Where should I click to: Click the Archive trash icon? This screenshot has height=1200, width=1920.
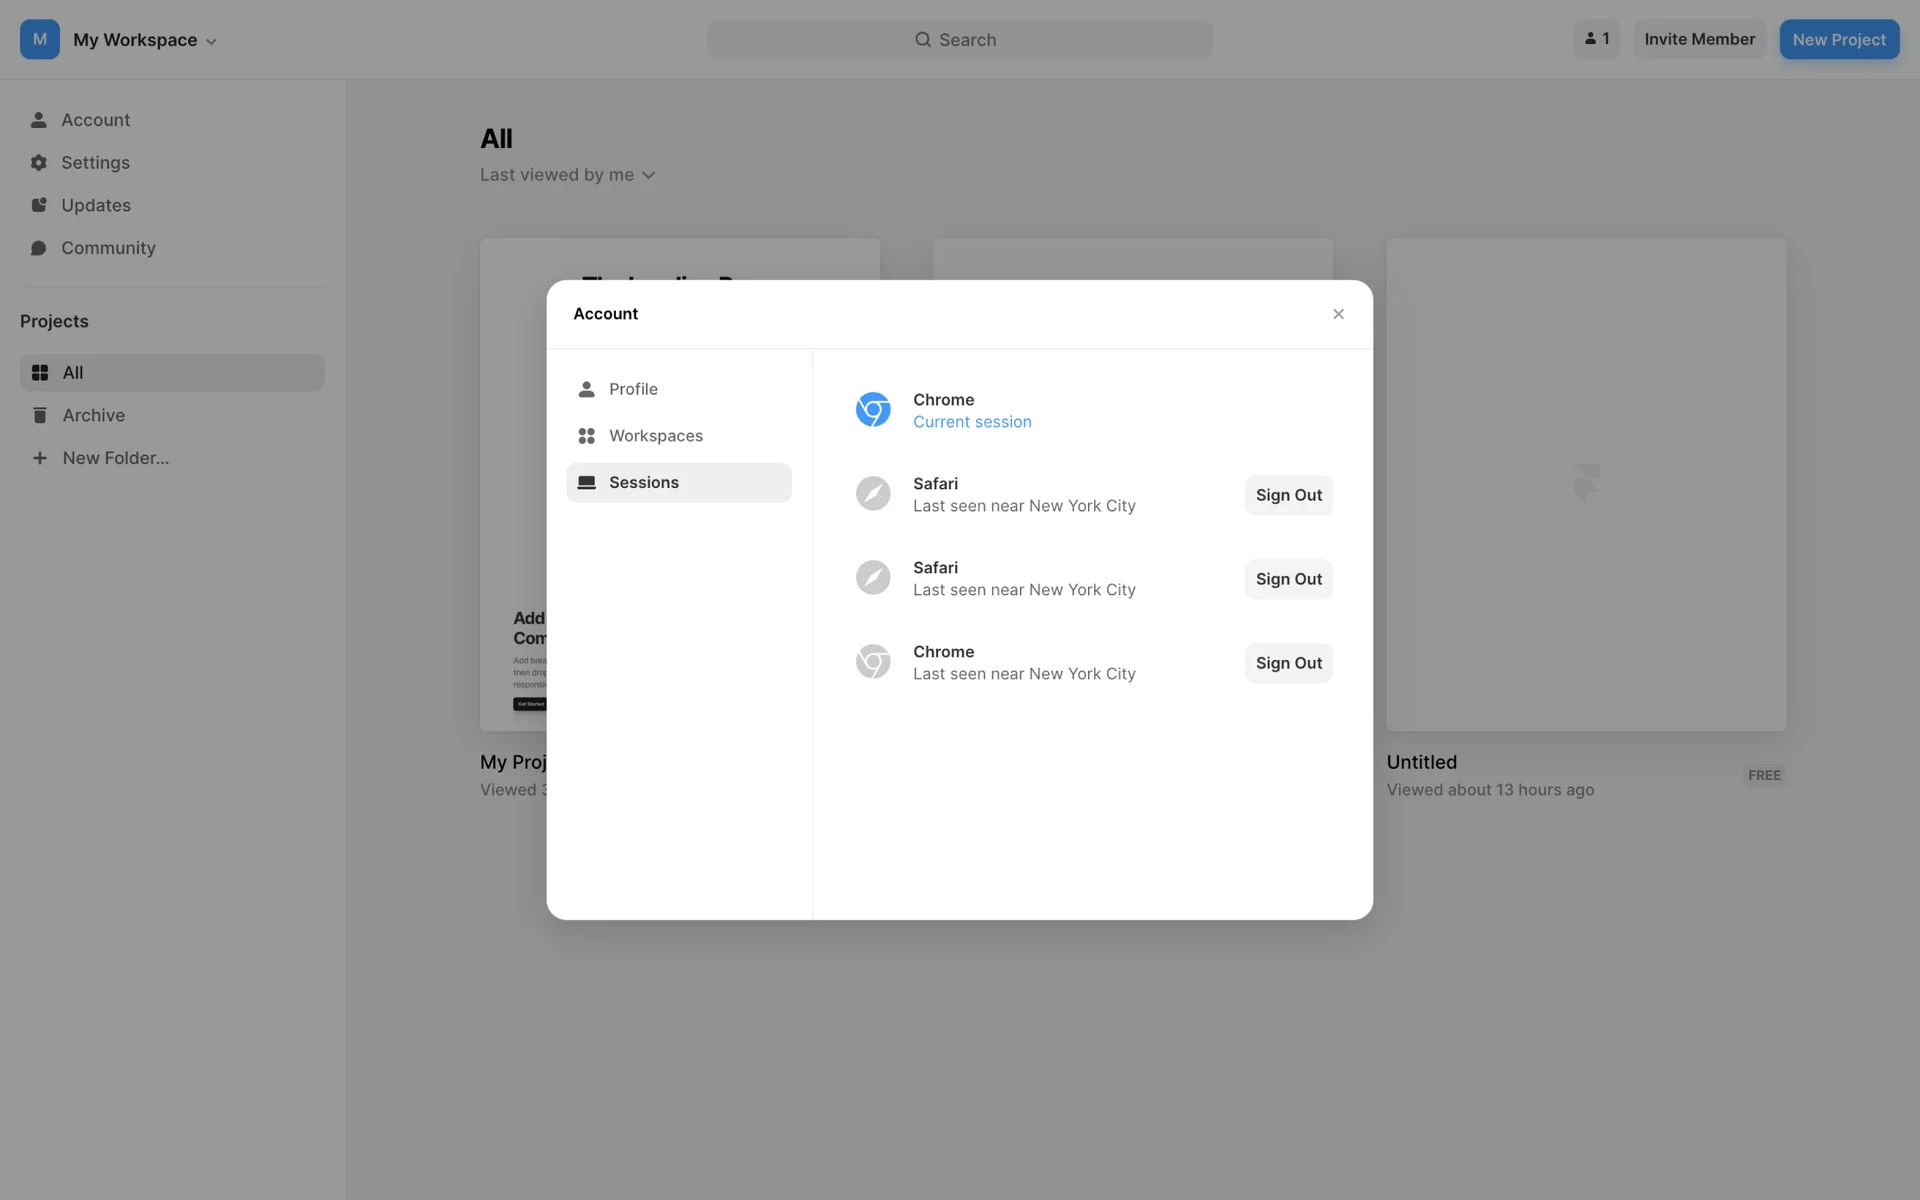[40, 415]
